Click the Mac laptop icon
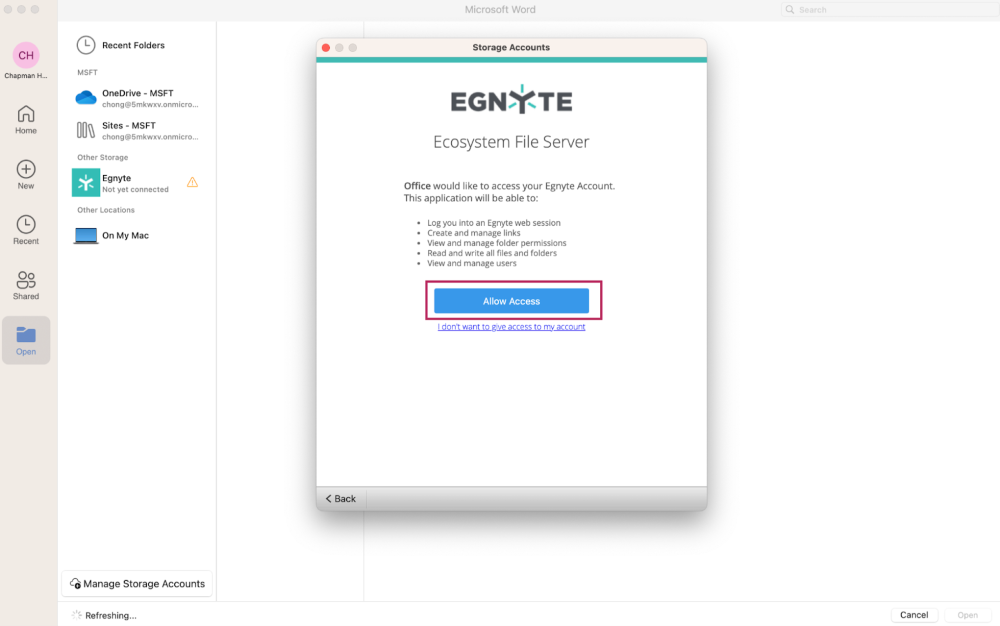This screenshot has width=1000, height=626. tap(86, 236)
